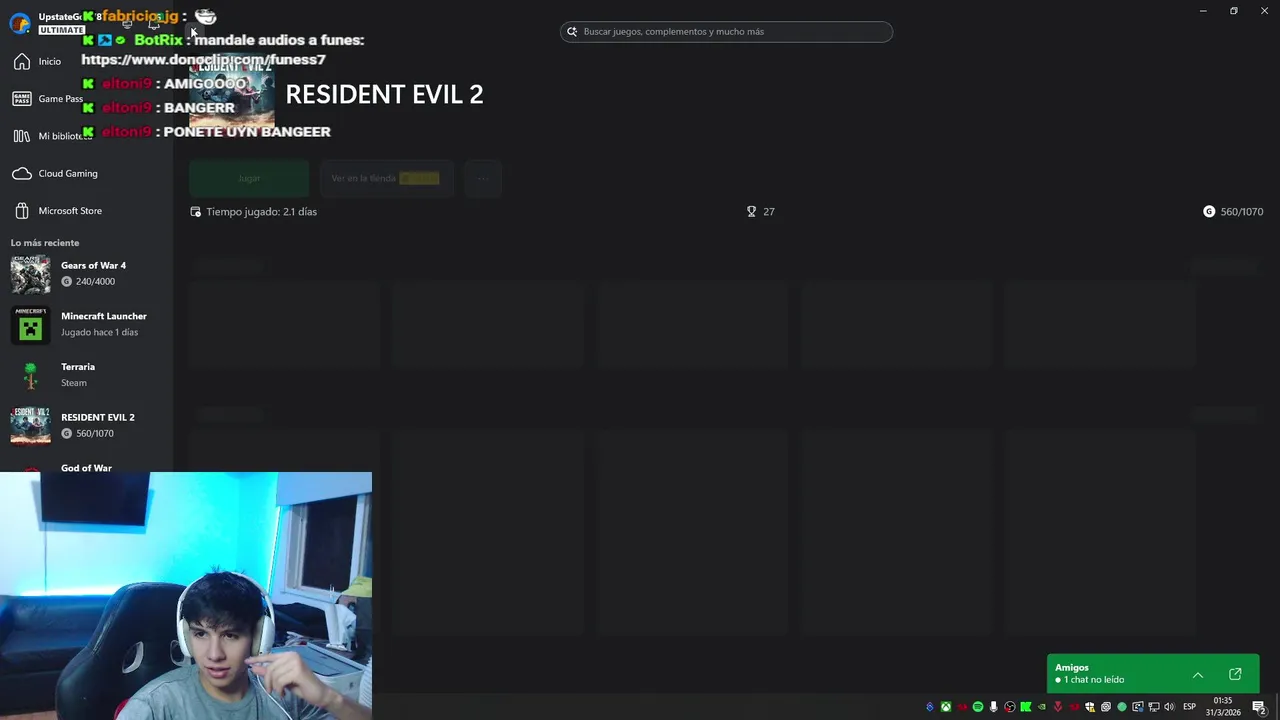Click the Inicio house icon
The height and width of the screenshot is (720, 1280).
(x=22, y=61)
